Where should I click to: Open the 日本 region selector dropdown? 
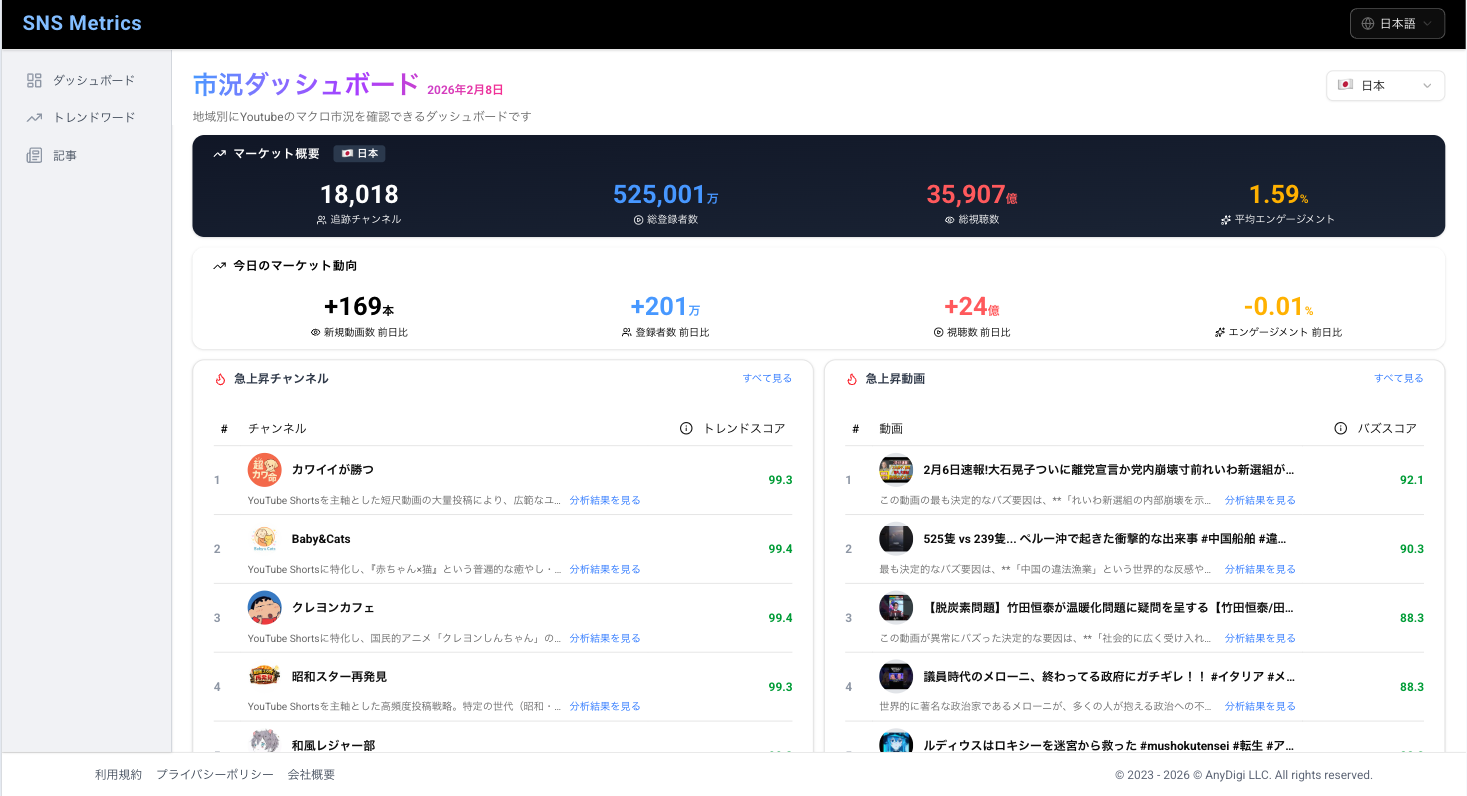click(1385, 85)
